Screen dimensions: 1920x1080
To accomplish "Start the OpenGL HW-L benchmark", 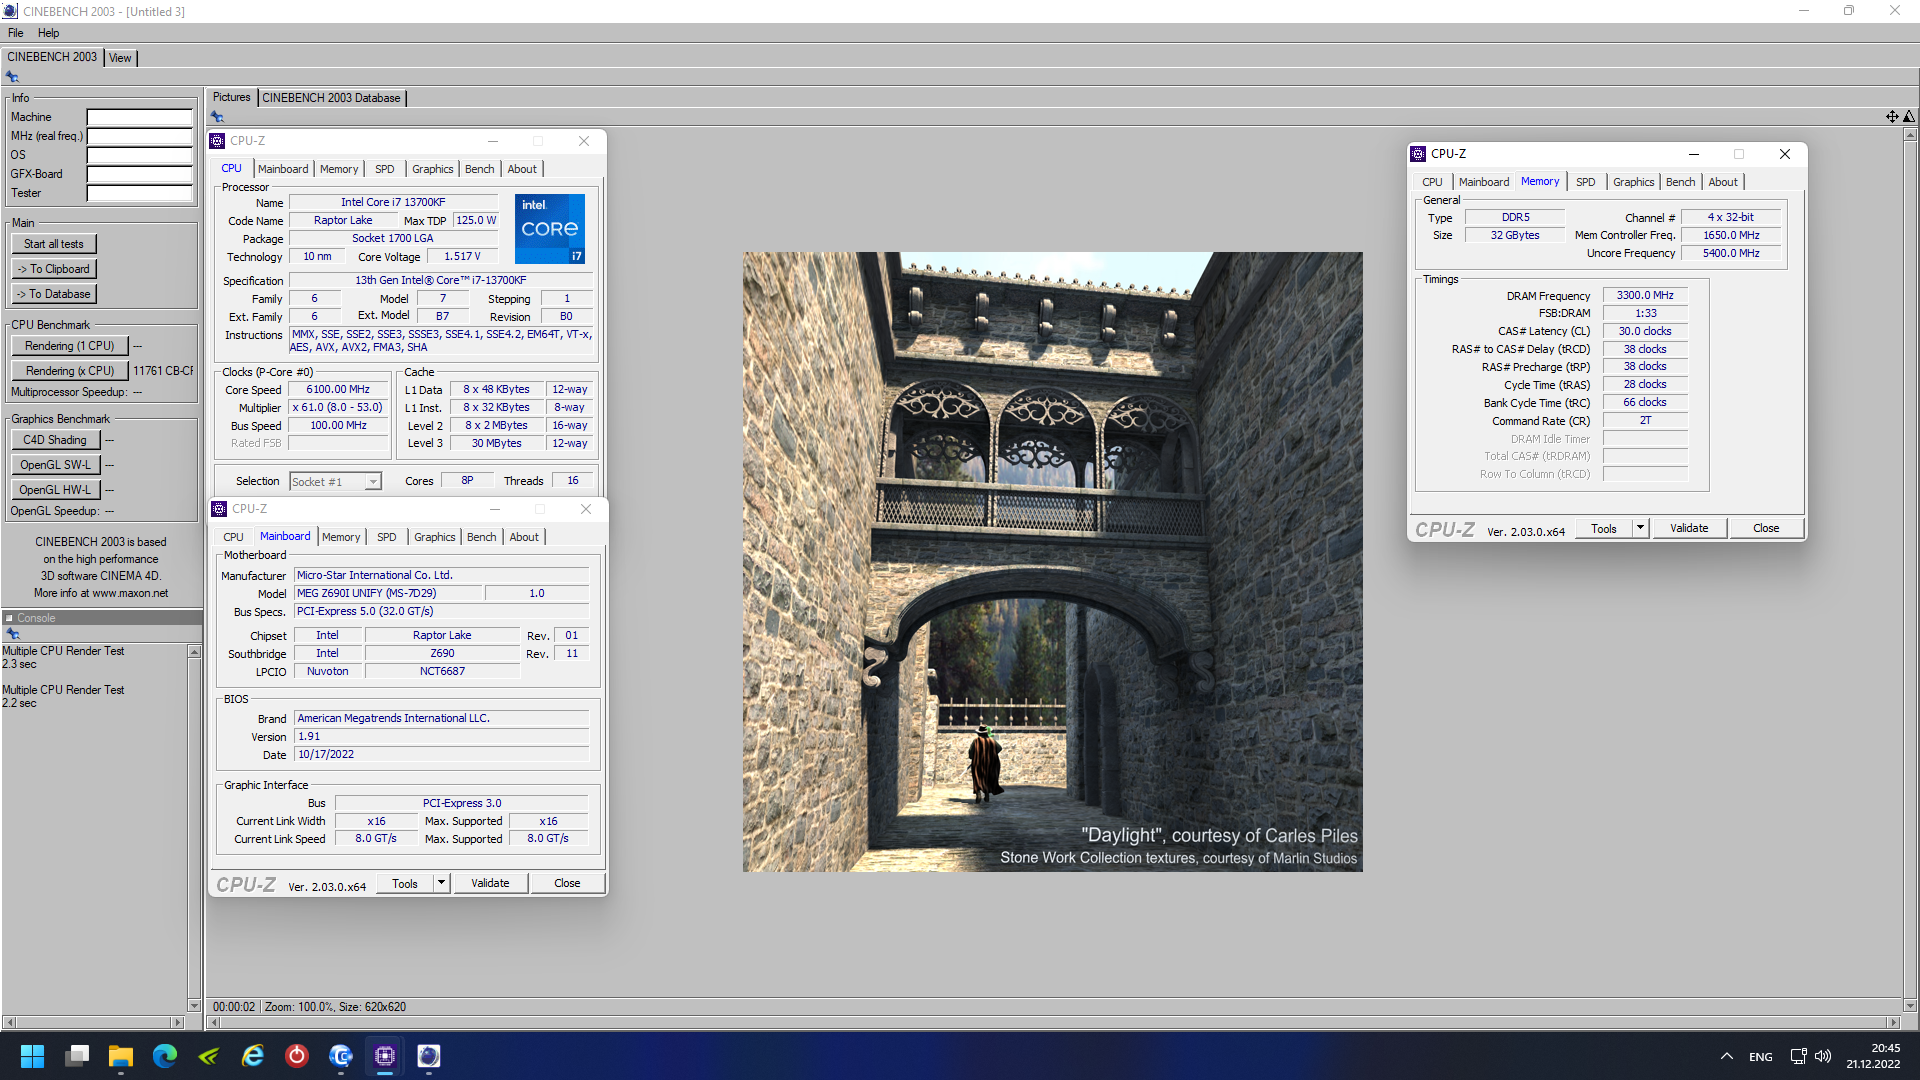I will pos(55,490).
